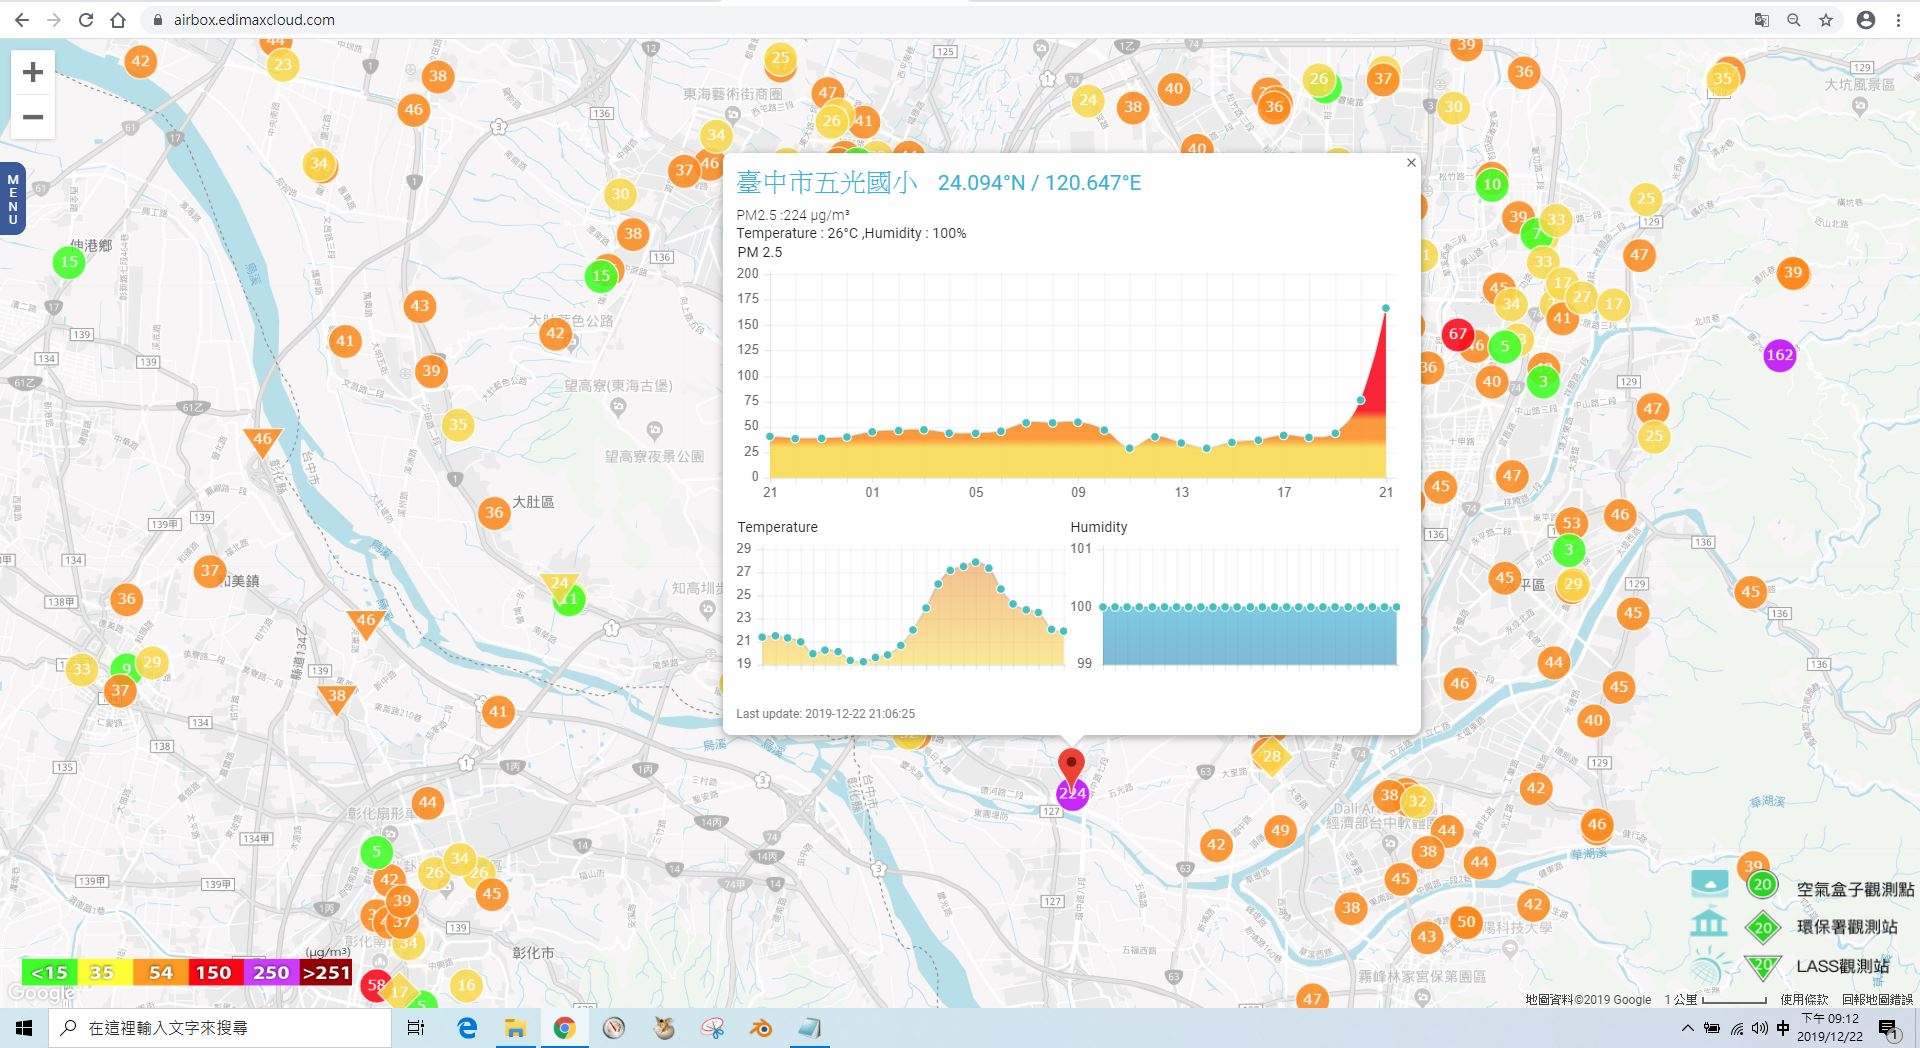
Task: Reload the airbox page
Action: pos(86,20)
